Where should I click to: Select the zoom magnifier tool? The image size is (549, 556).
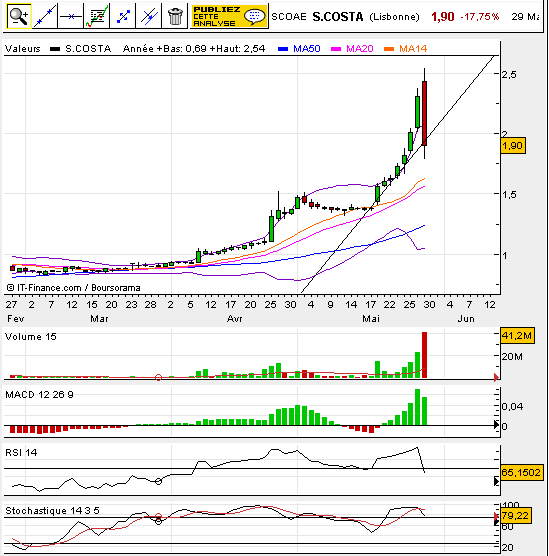(x=19, y=16)
